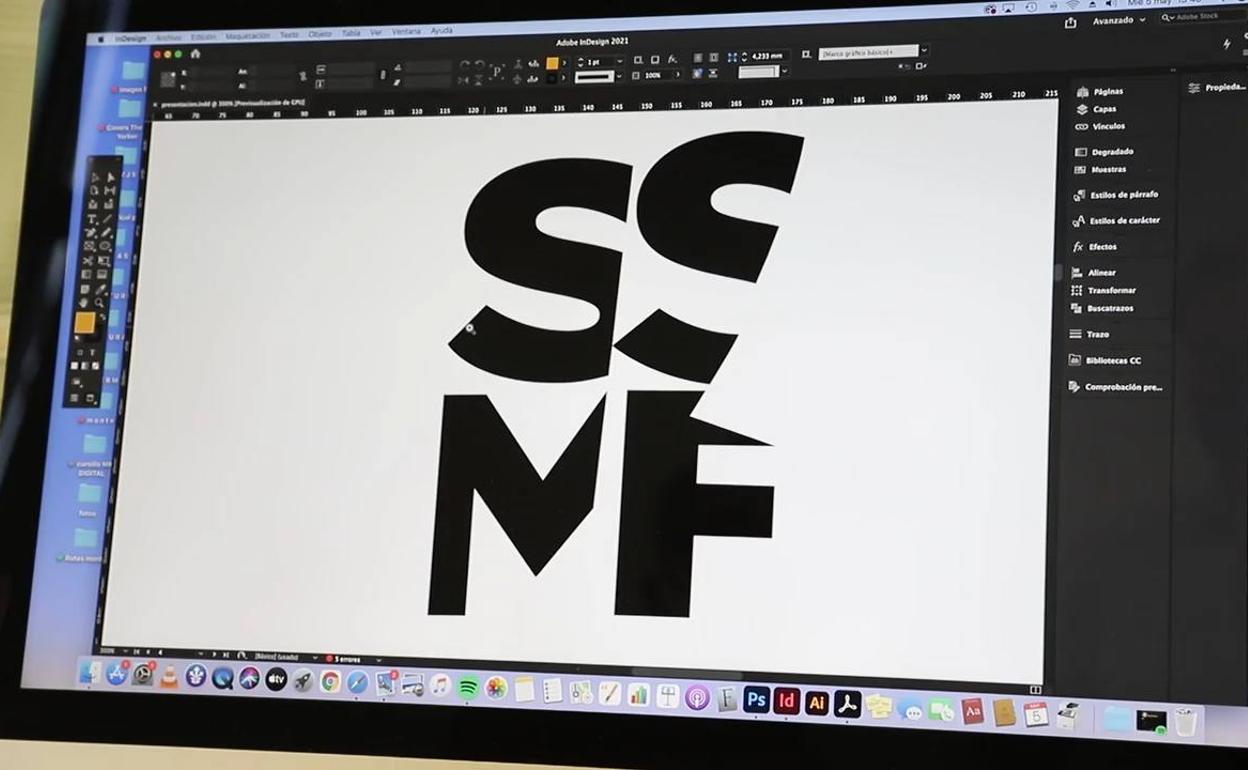This screenshot has height=770, width=1248.
Task: Expand the Marco gráfico básico style dropdown
Action: (x=923, y=51)
